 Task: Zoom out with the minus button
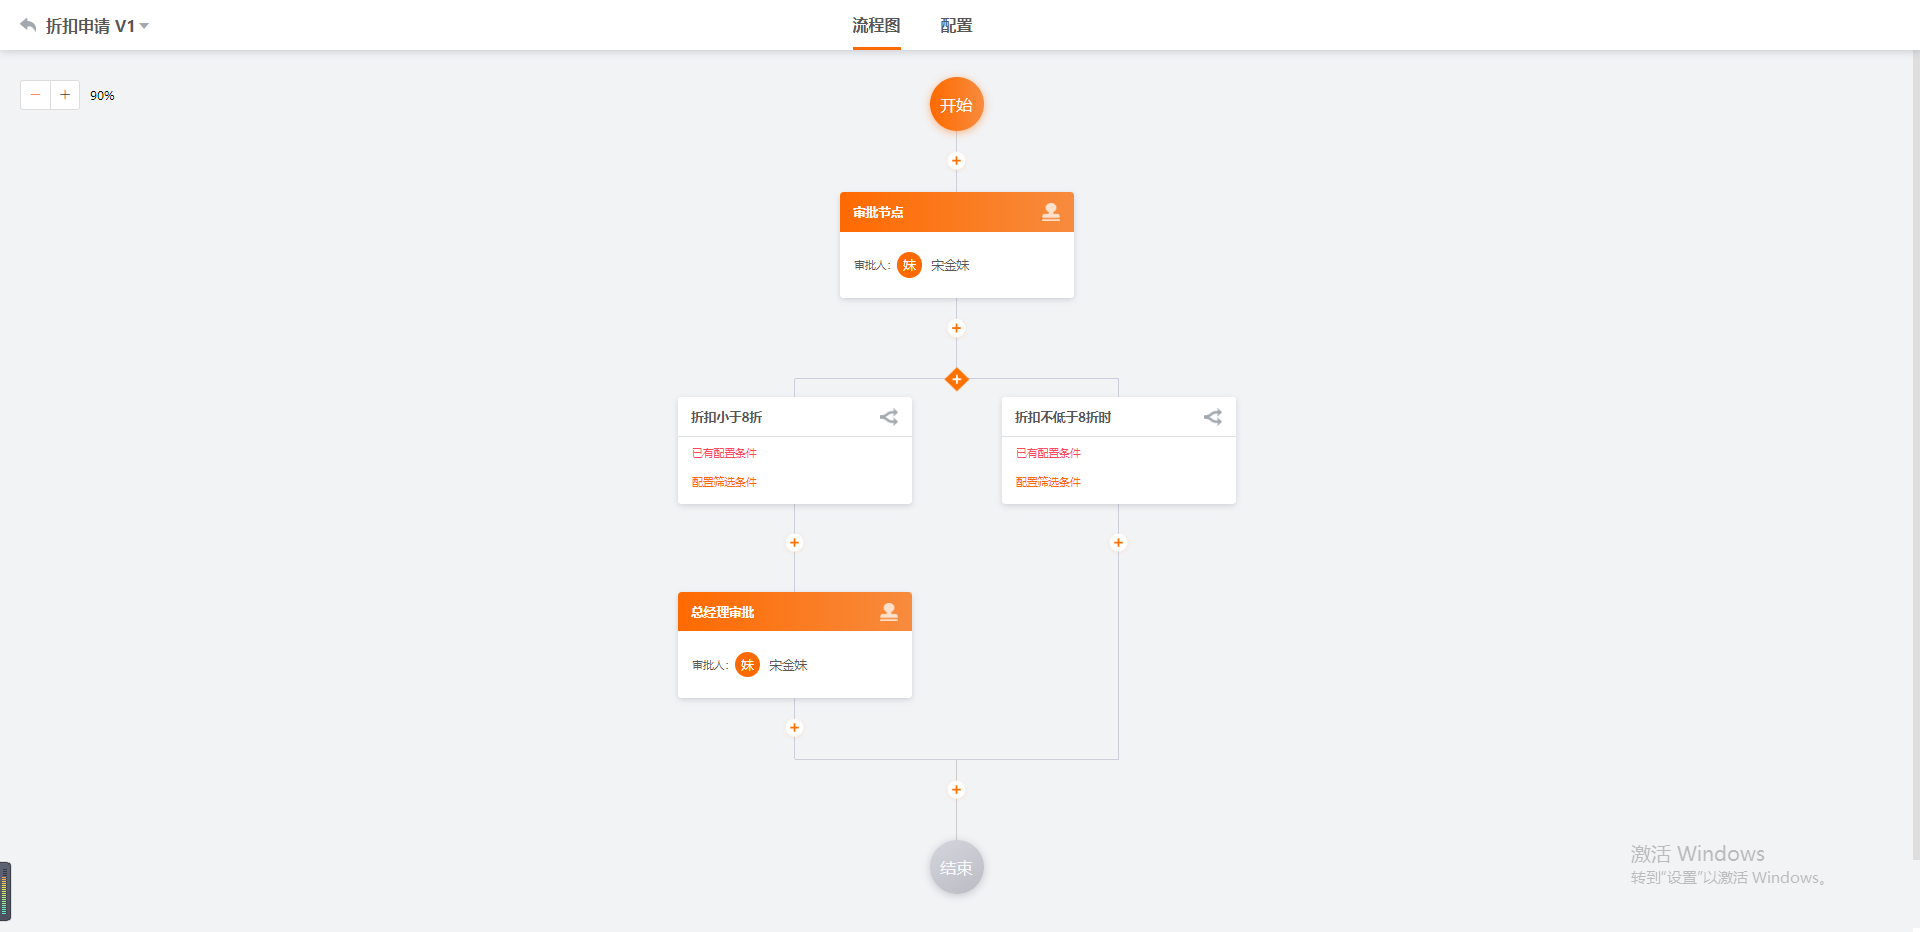pyautogui.click(x=35, y=95)
